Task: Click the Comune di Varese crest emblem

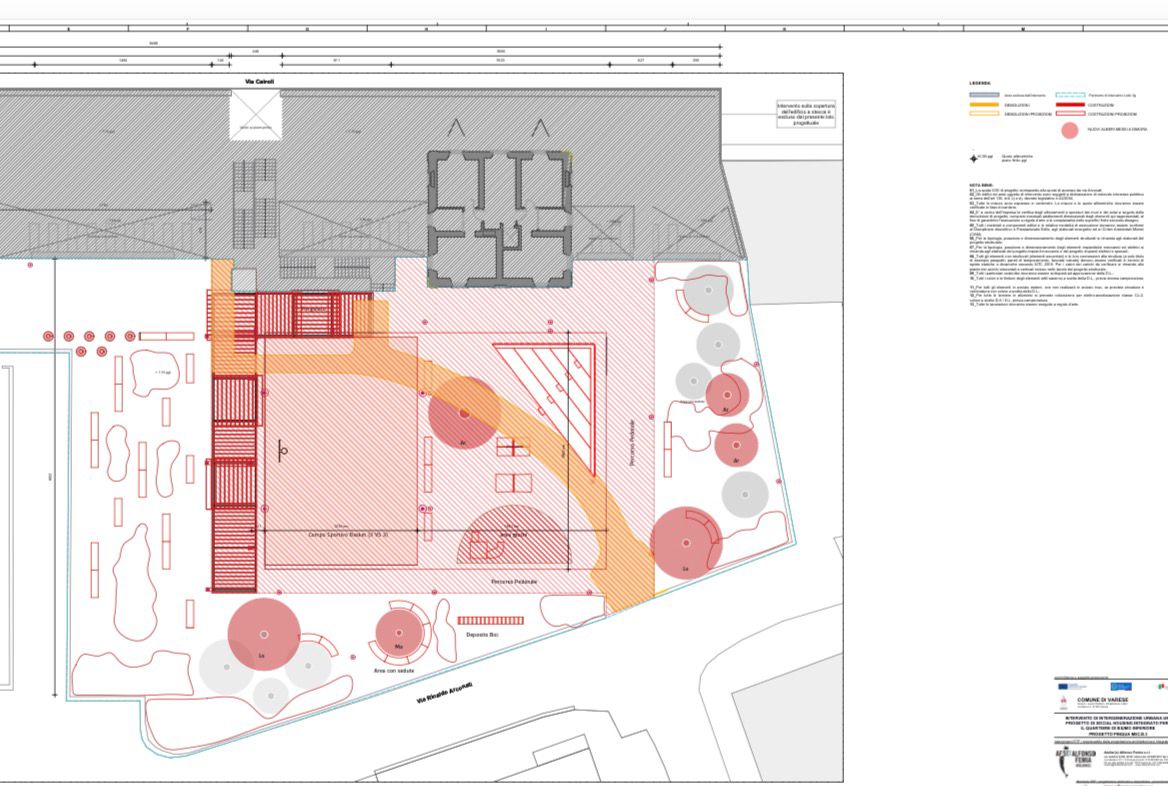Action: pos(1064,700)
